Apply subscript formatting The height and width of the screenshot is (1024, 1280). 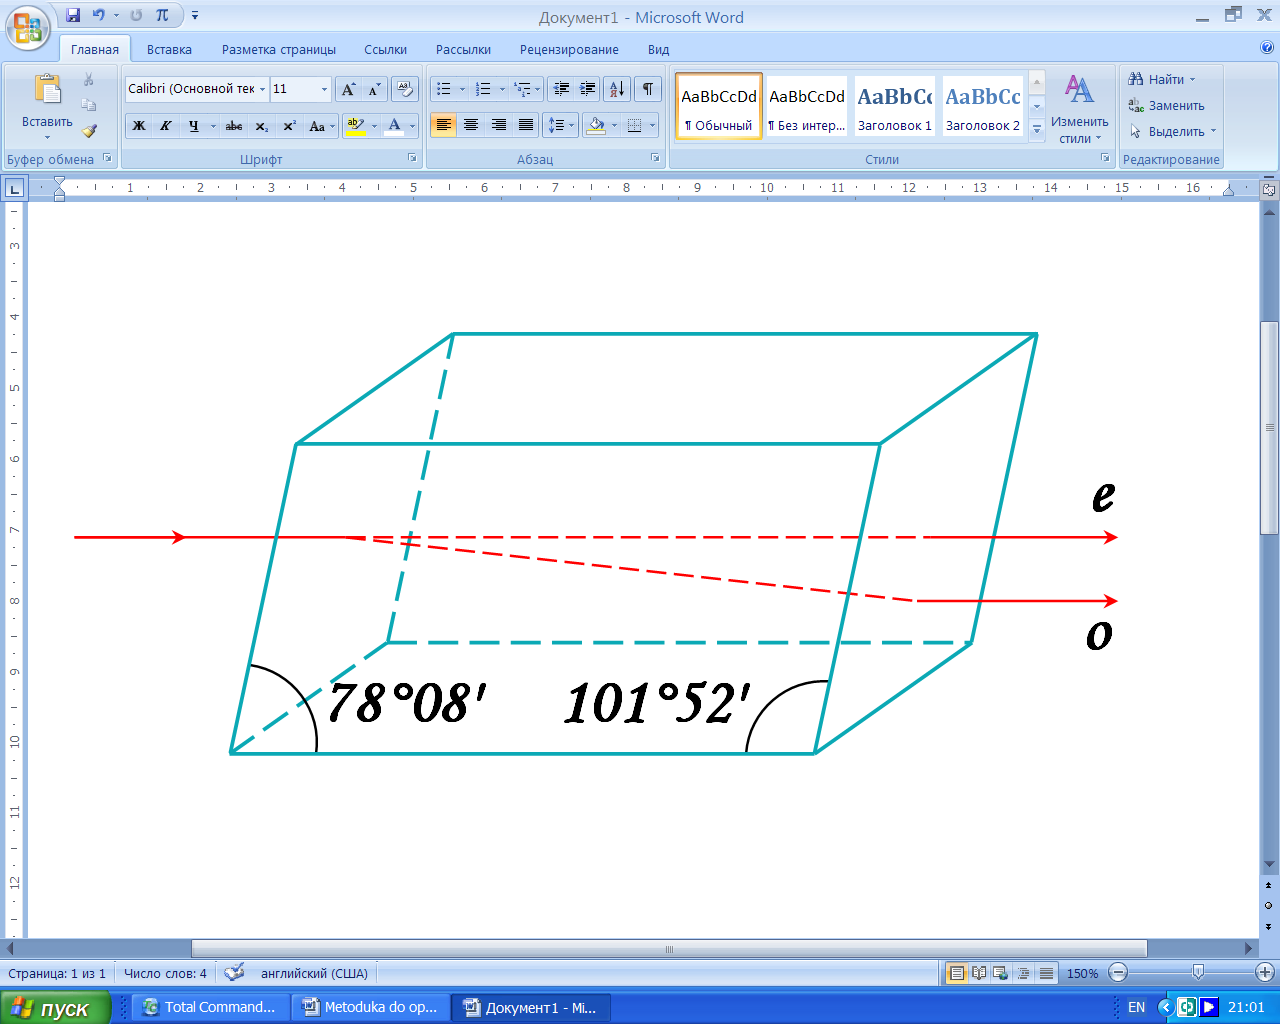(x=261, y=126)
